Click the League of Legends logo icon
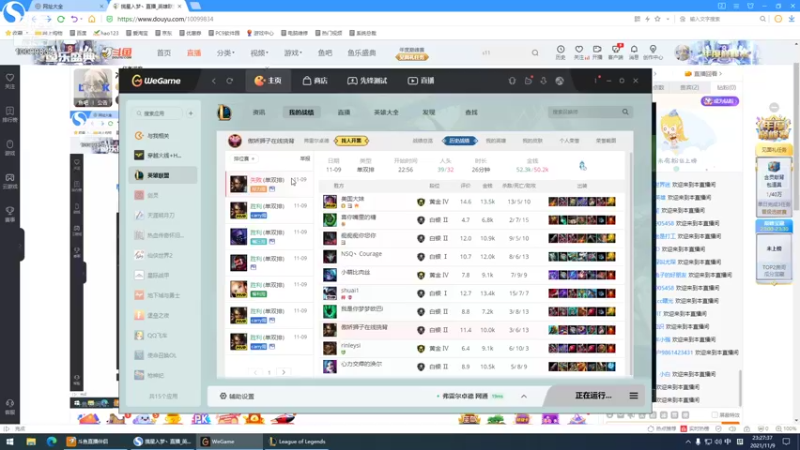 coord(224,112)
